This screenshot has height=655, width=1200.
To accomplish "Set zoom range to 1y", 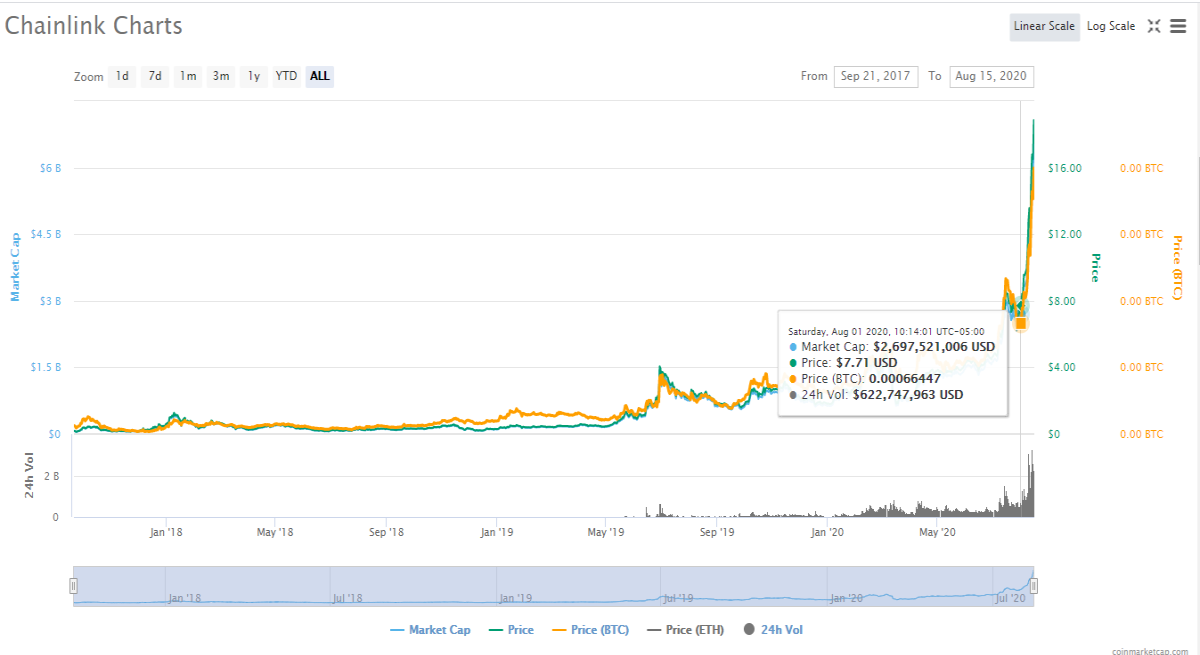I will (x=254, y=76).
